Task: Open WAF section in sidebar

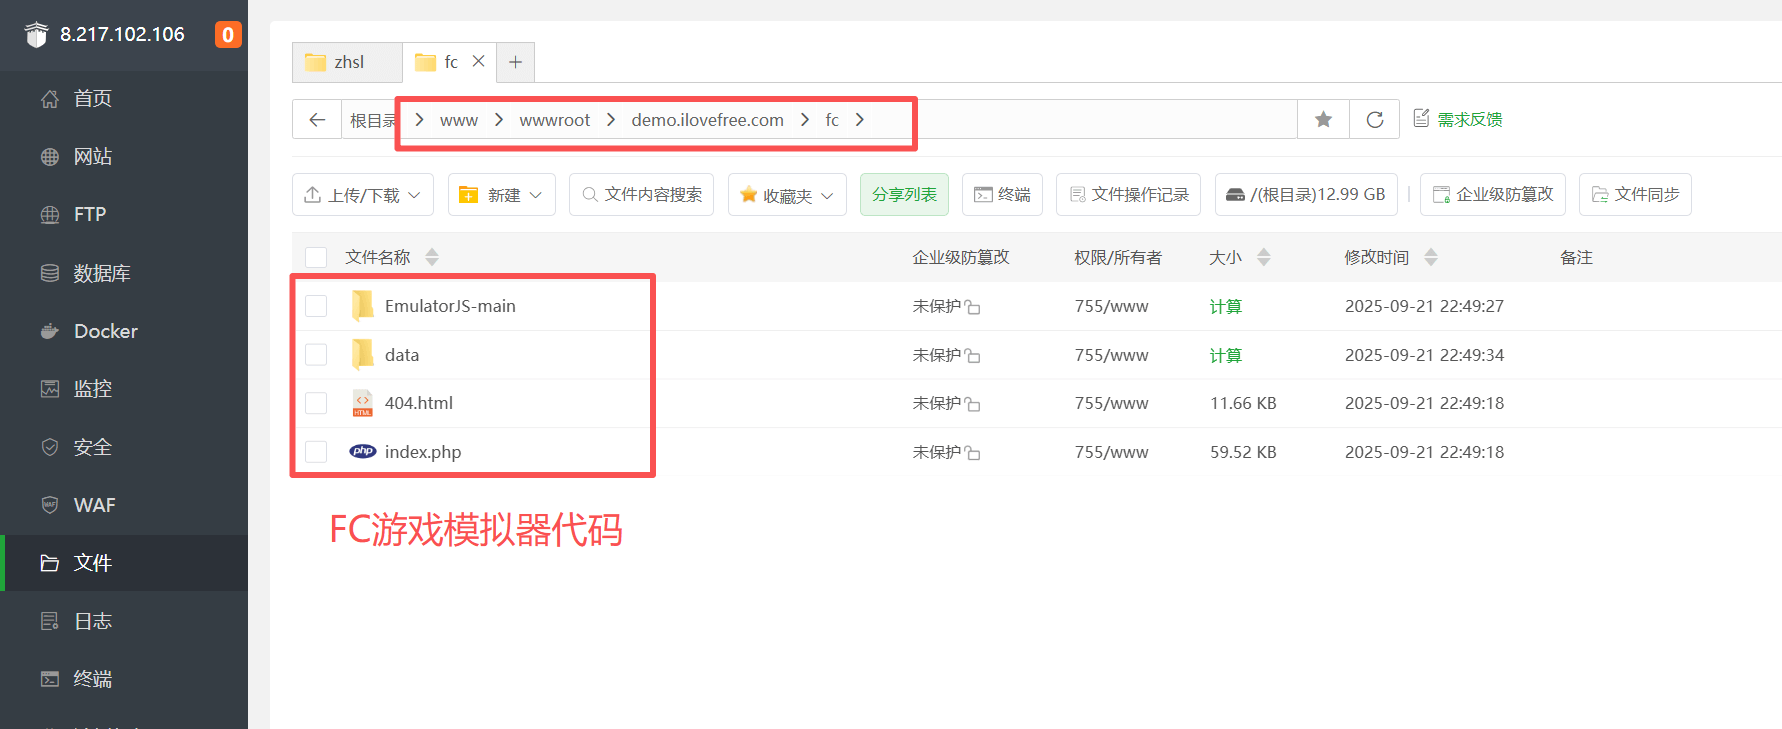Action: [x=94, y=505]
